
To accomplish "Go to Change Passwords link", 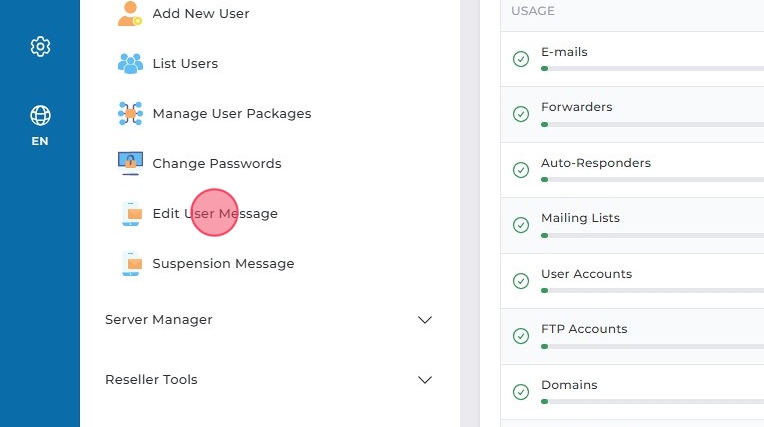I will (x=217, y=164).
